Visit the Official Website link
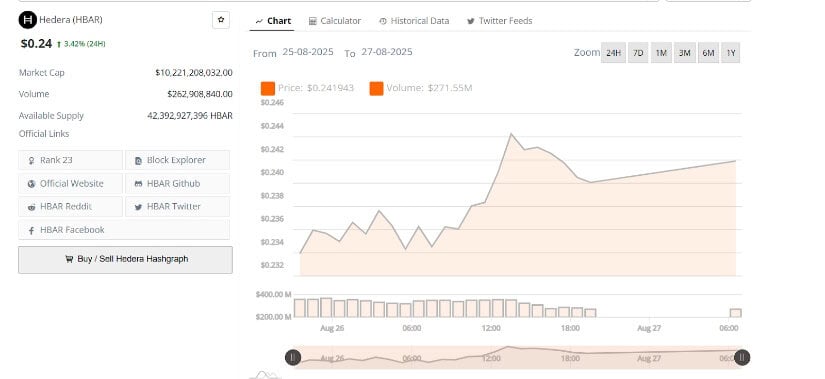The width and height of the screenshot is (825, 379). [x=71, y=184]
